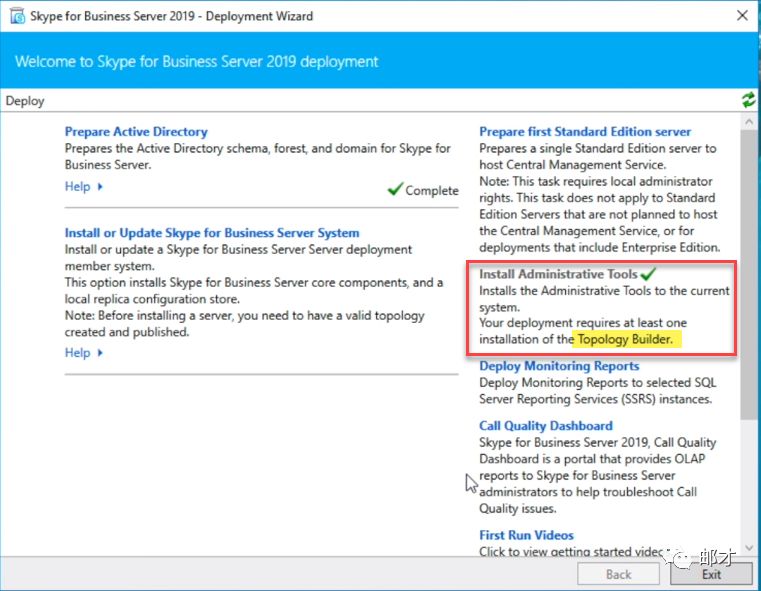The height and width of the screenshot is (591, 761).
Task: Click the Deploy breadcrumb label
Action: (x=25, y=101)
